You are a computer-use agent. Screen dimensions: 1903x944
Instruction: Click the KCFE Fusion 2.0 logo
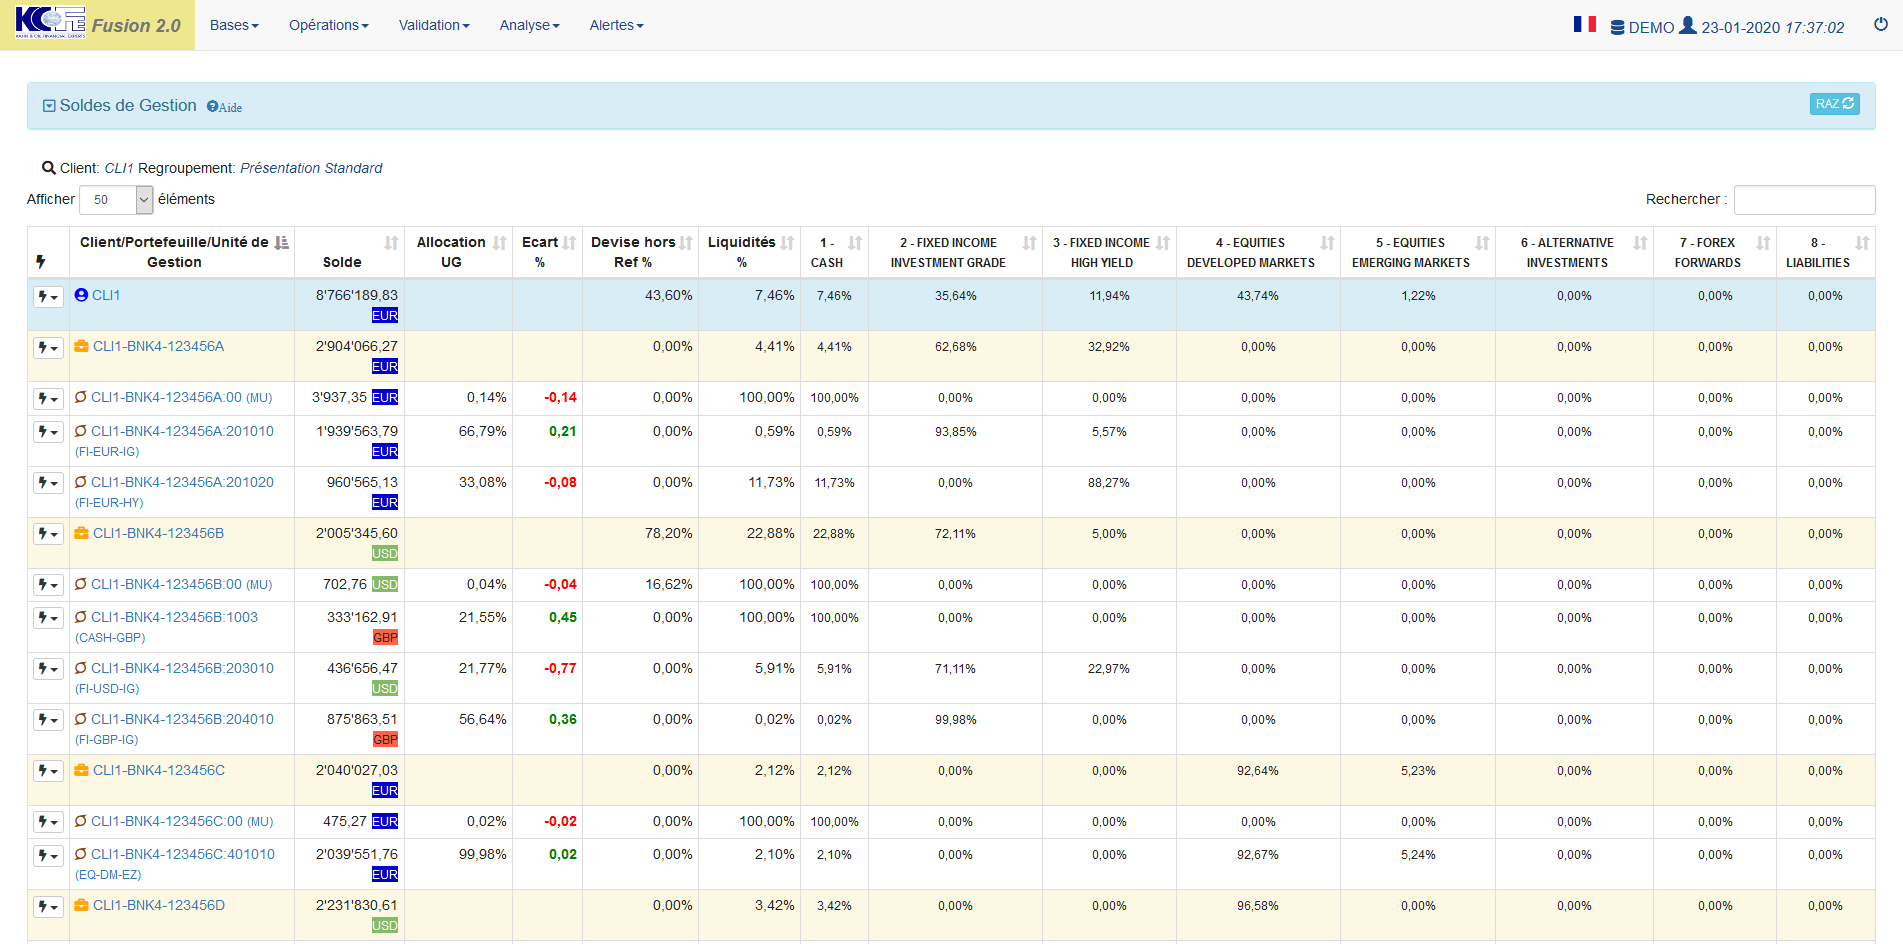[x=97, y=25]
